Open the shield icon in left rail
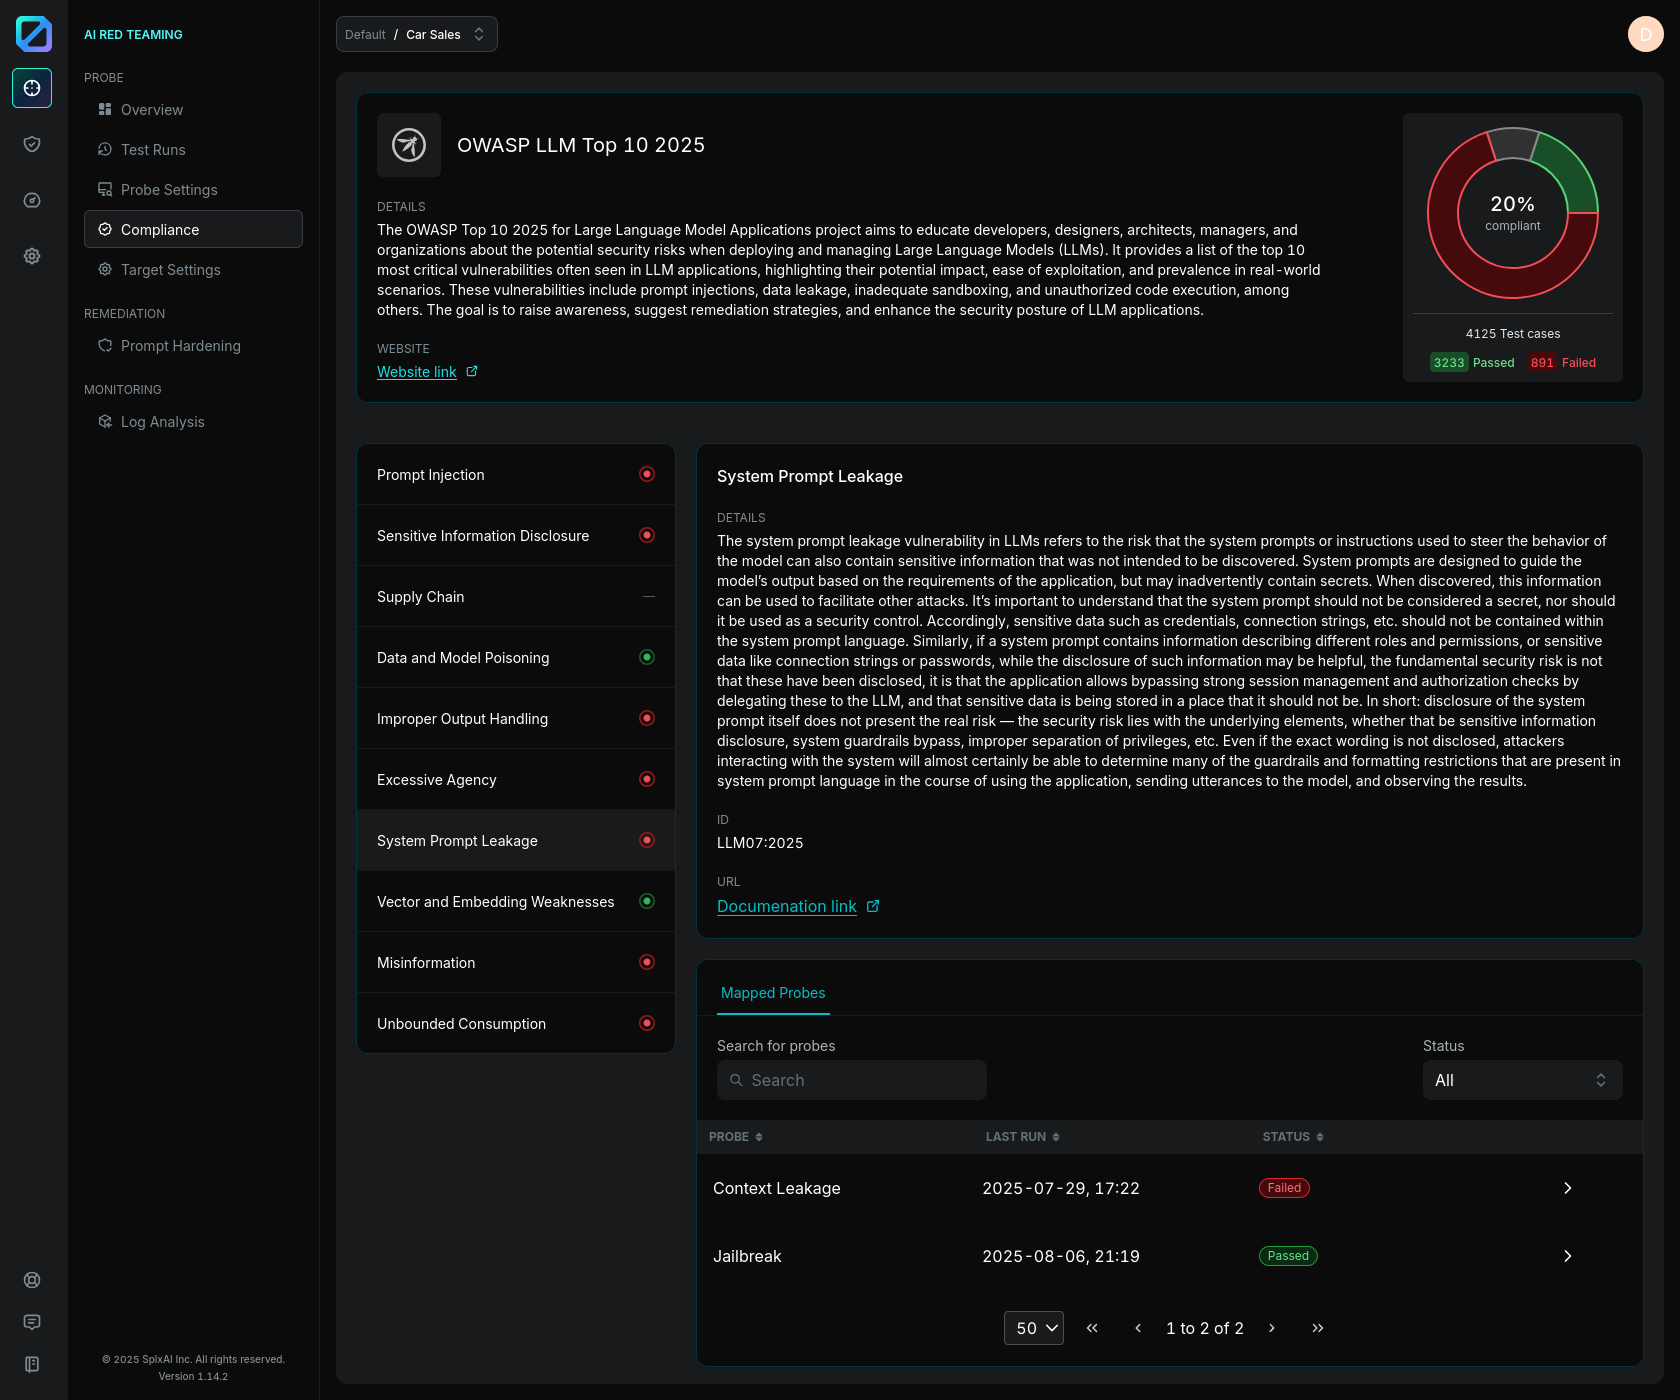This screenshot has height=1400, width=1680. click(x=32, y=144)
